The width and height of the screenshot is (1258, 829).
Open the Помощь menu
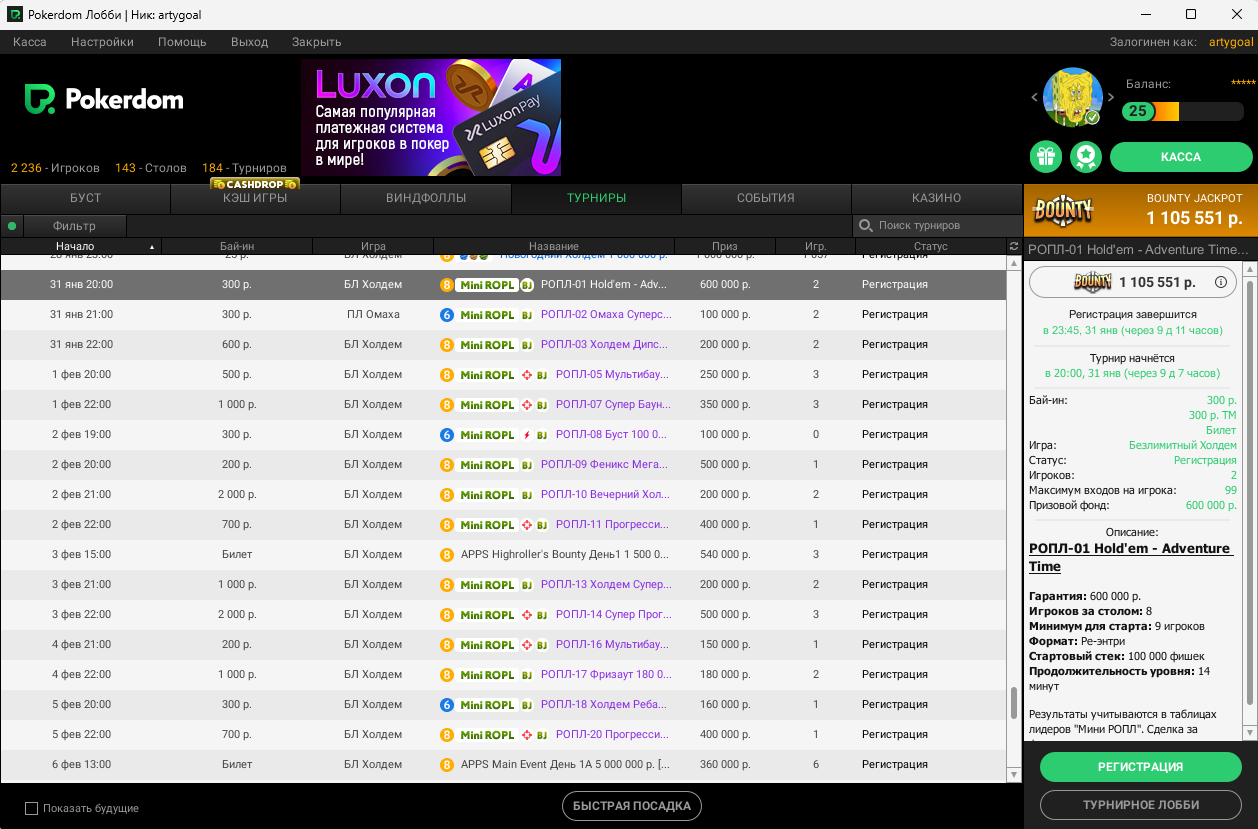[182, 42]
